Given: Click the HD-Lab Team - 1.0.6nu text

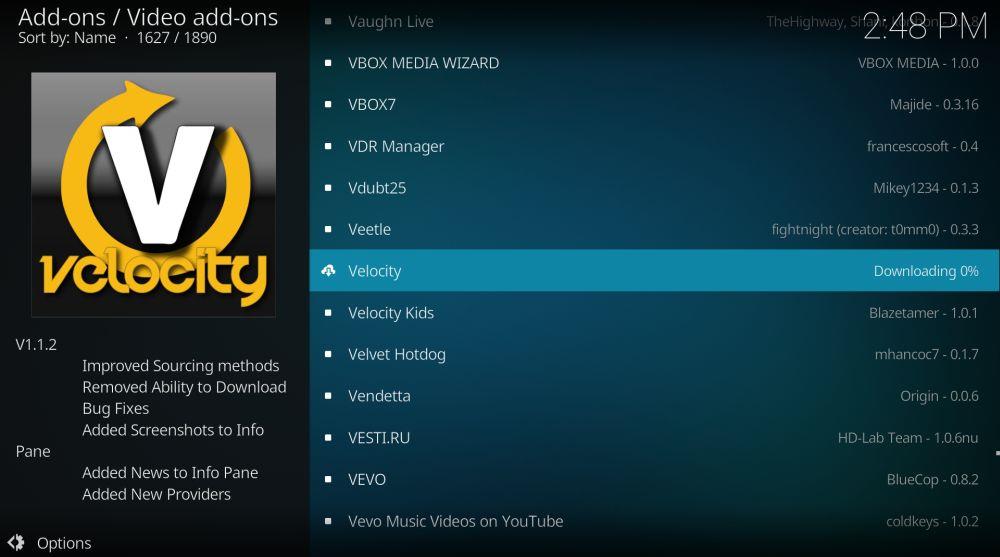Looking at the screenshot, I should pyautogui.click(x=908, y=438).
